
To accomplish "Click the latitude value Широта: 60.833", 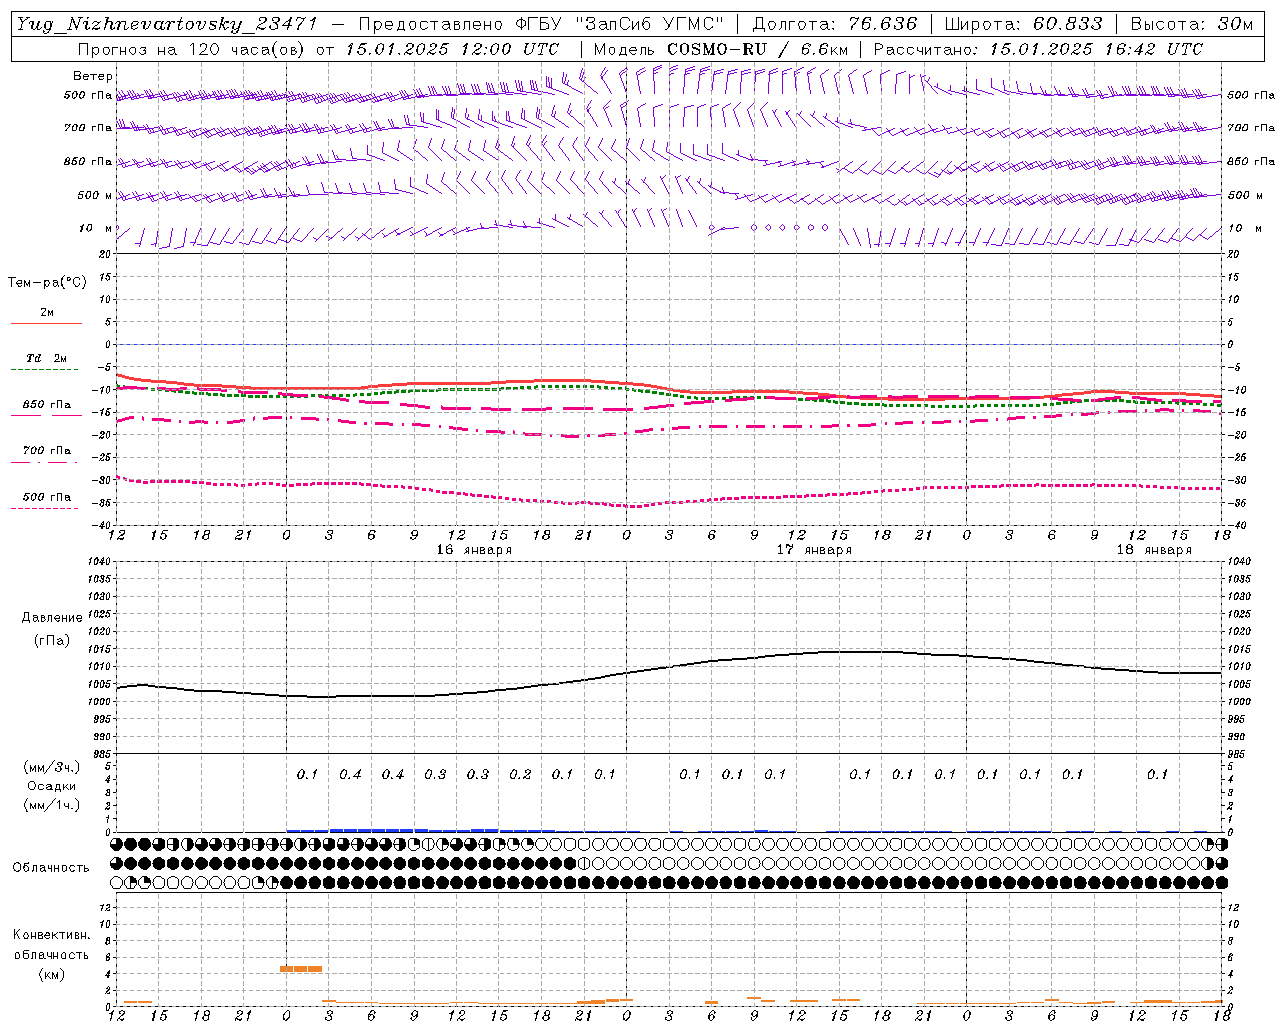I will click(1023, 24).
